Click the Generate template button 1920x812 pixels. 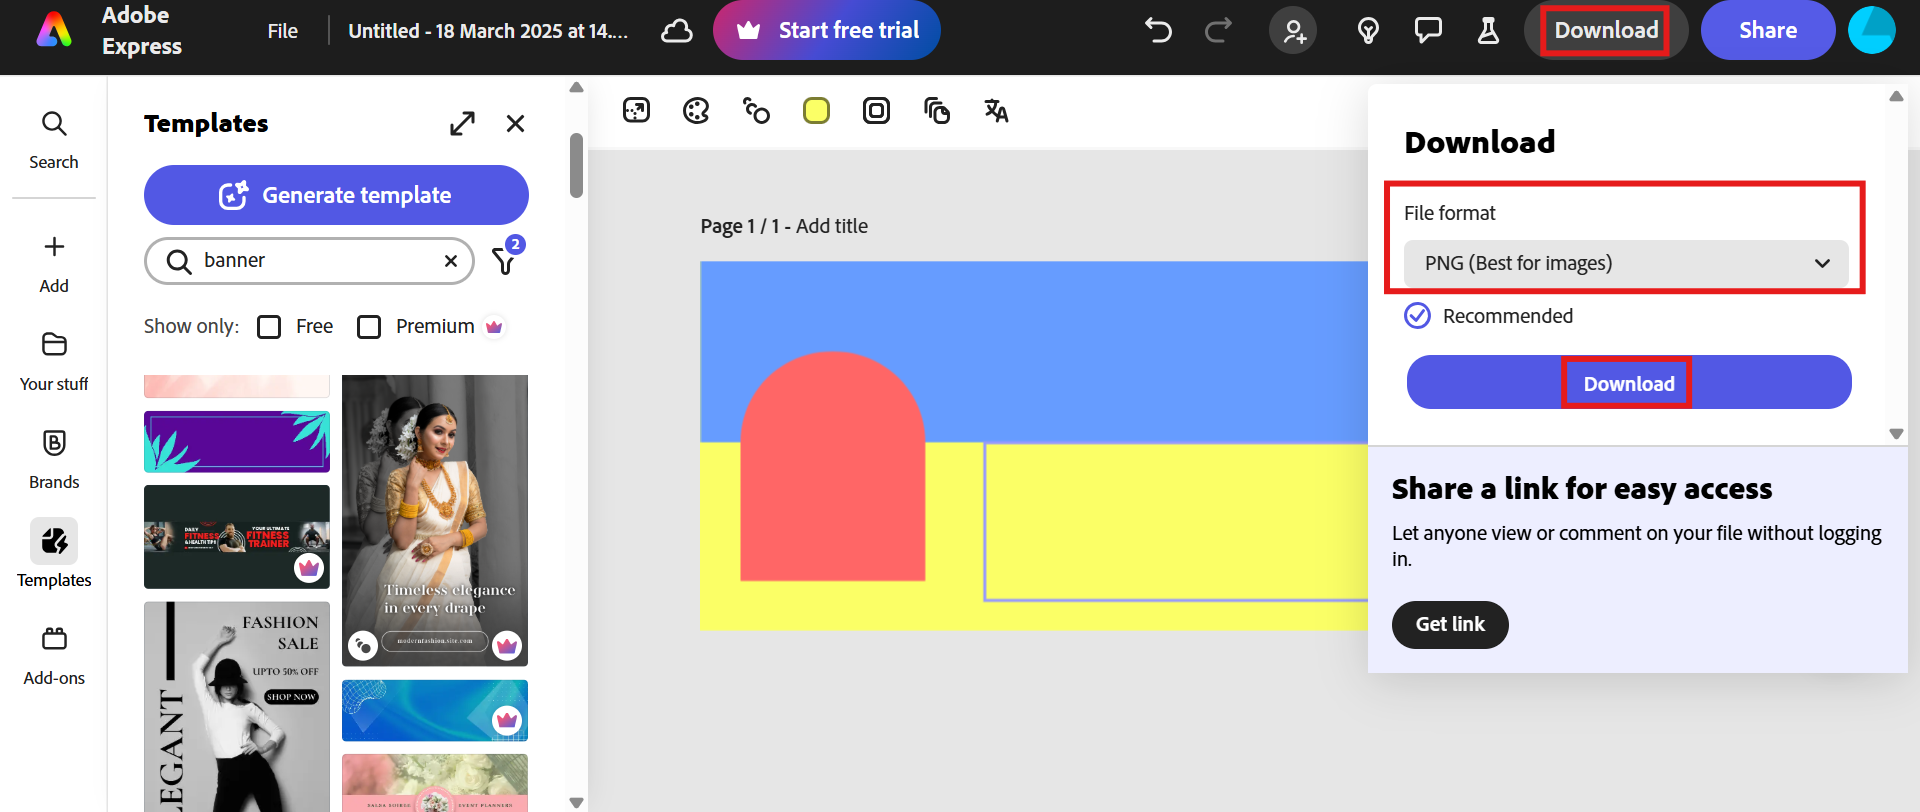[x=336, y=195]
